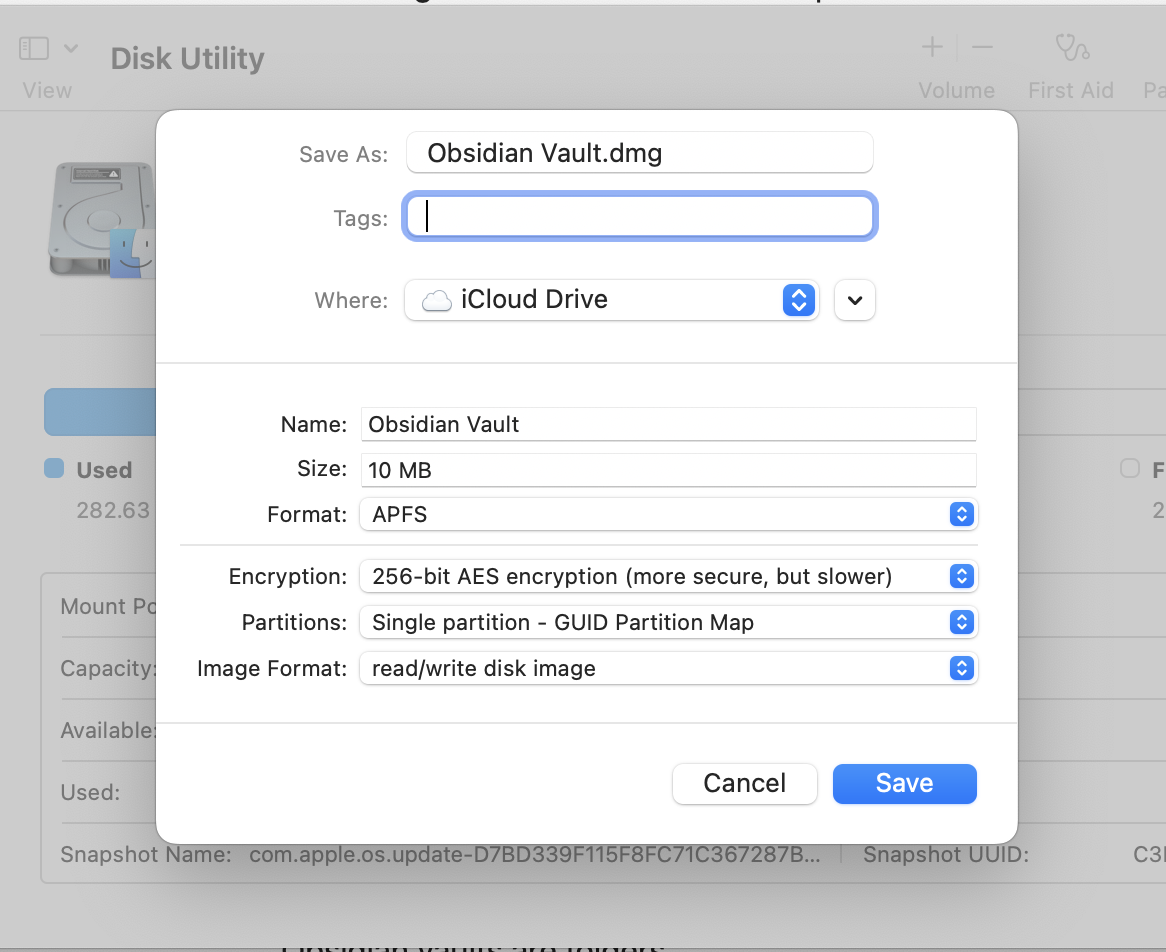1166x952 pixels.
Task: Edit the Size field 10 MB
Action: coord(669,470)
